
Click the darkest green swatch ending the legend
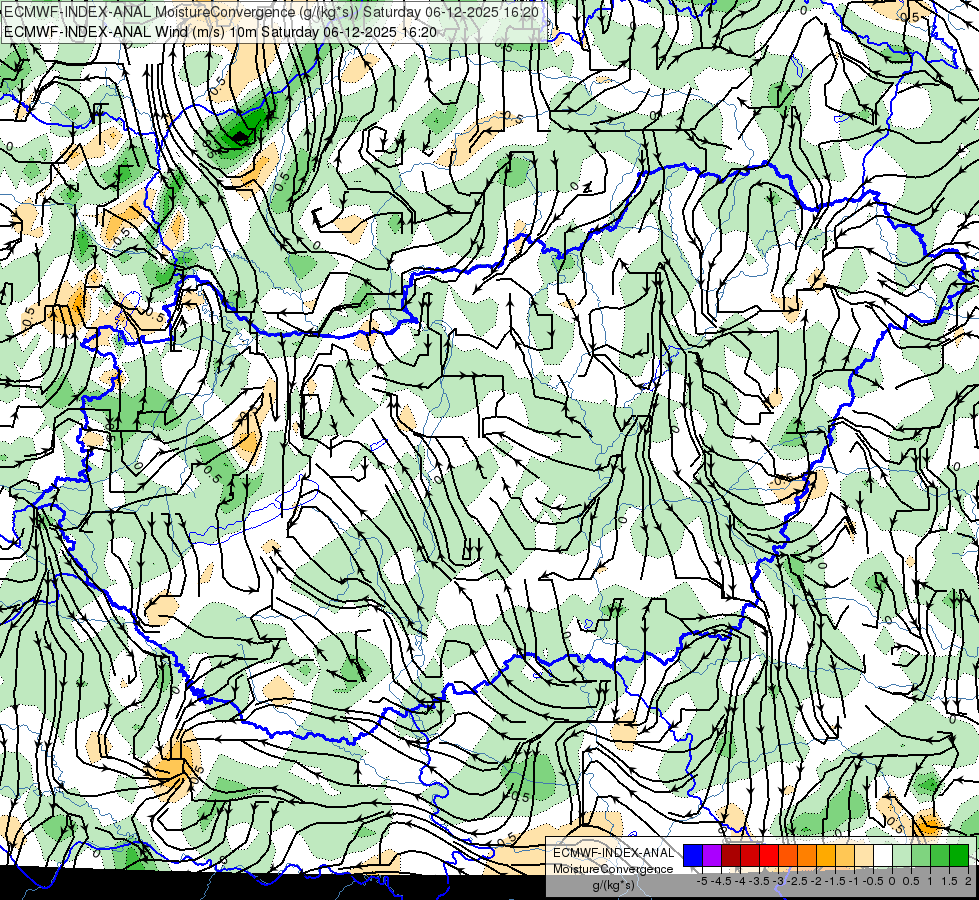959,855
